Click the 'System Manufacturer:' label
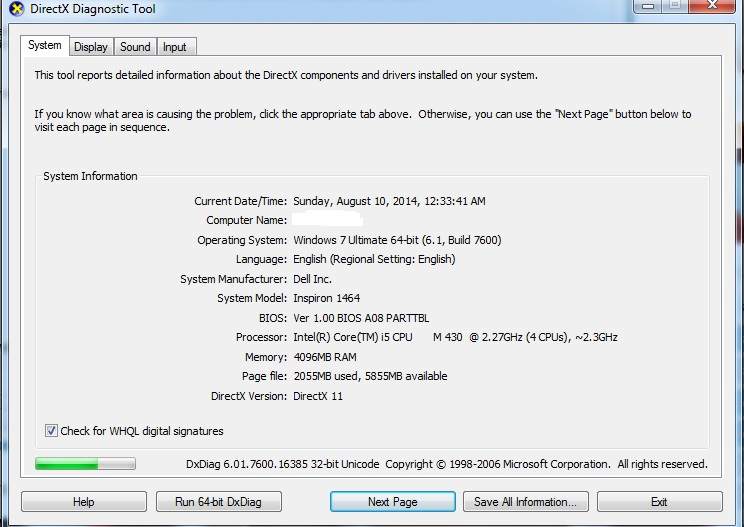744x527 pixels. tap(233, 279)
